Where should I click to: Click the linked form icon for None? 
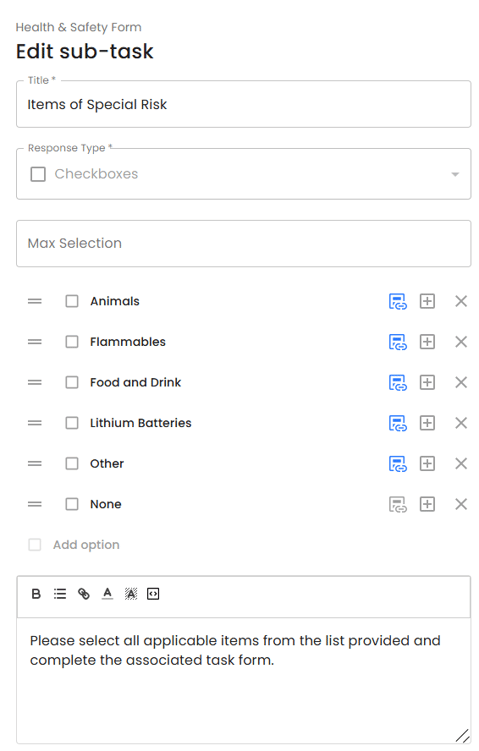pos(398,504)
